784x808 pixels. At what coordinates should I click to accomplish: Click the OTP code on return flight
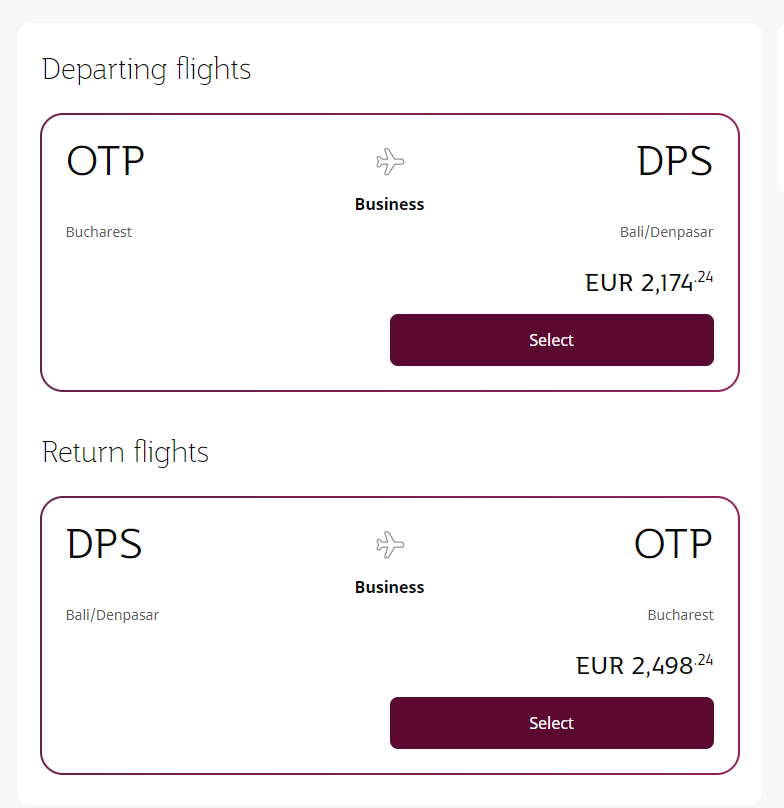tap(673, 544)
